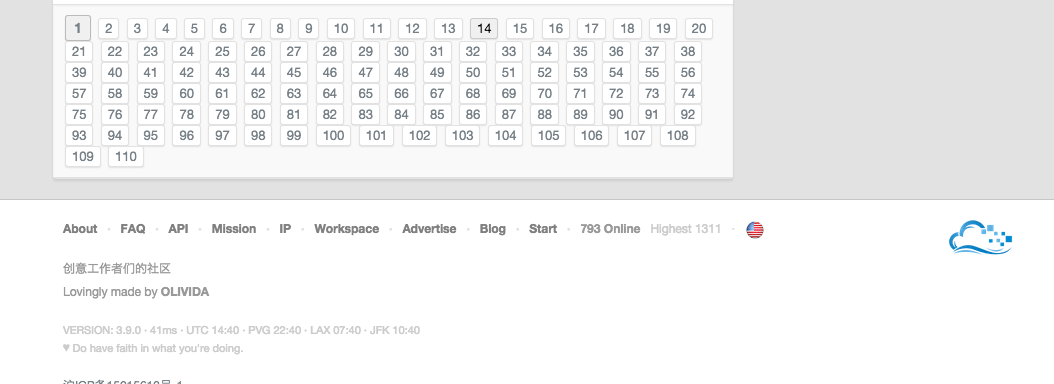The image size is (1054, 384).
Task: Go to page 56
Action: click(x=688, y=73)
